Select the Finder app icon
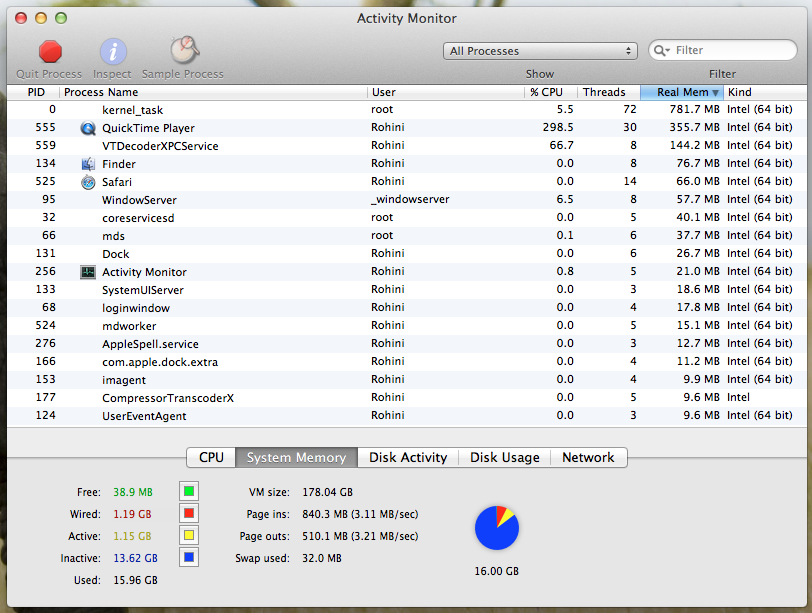 89,164
